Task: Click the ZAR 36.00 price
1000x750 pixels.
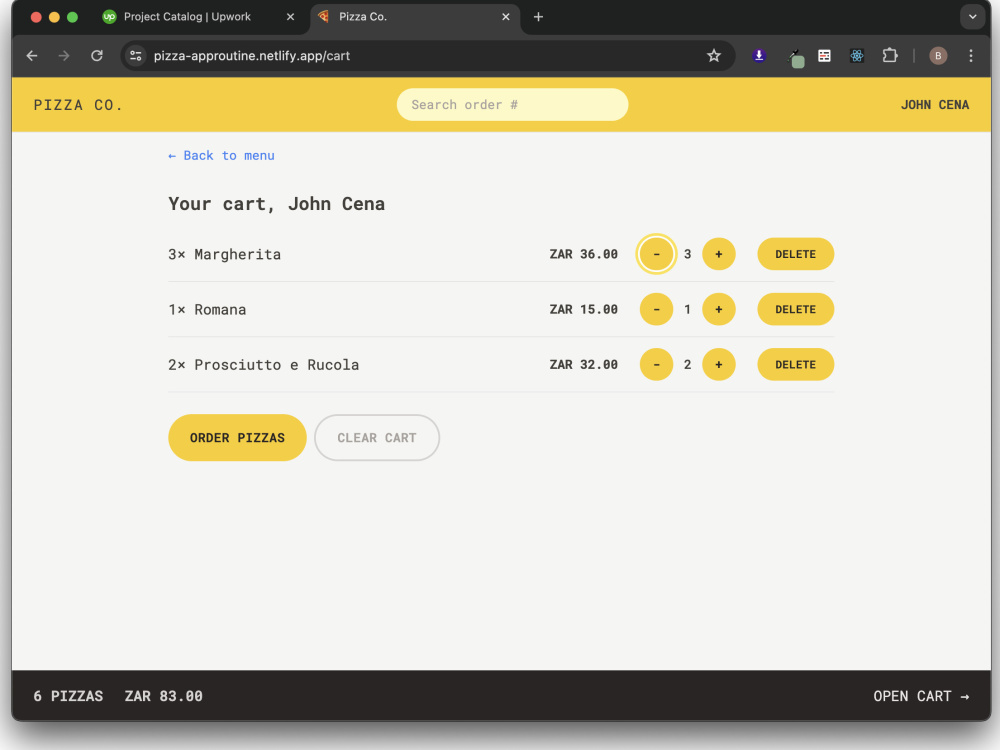Action: [584, 254]
